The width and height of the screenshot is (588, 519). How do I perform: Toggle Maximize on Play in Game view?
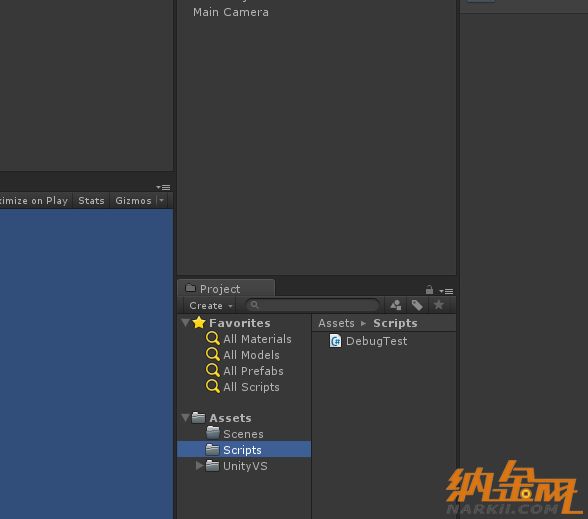tap(34, 201)
